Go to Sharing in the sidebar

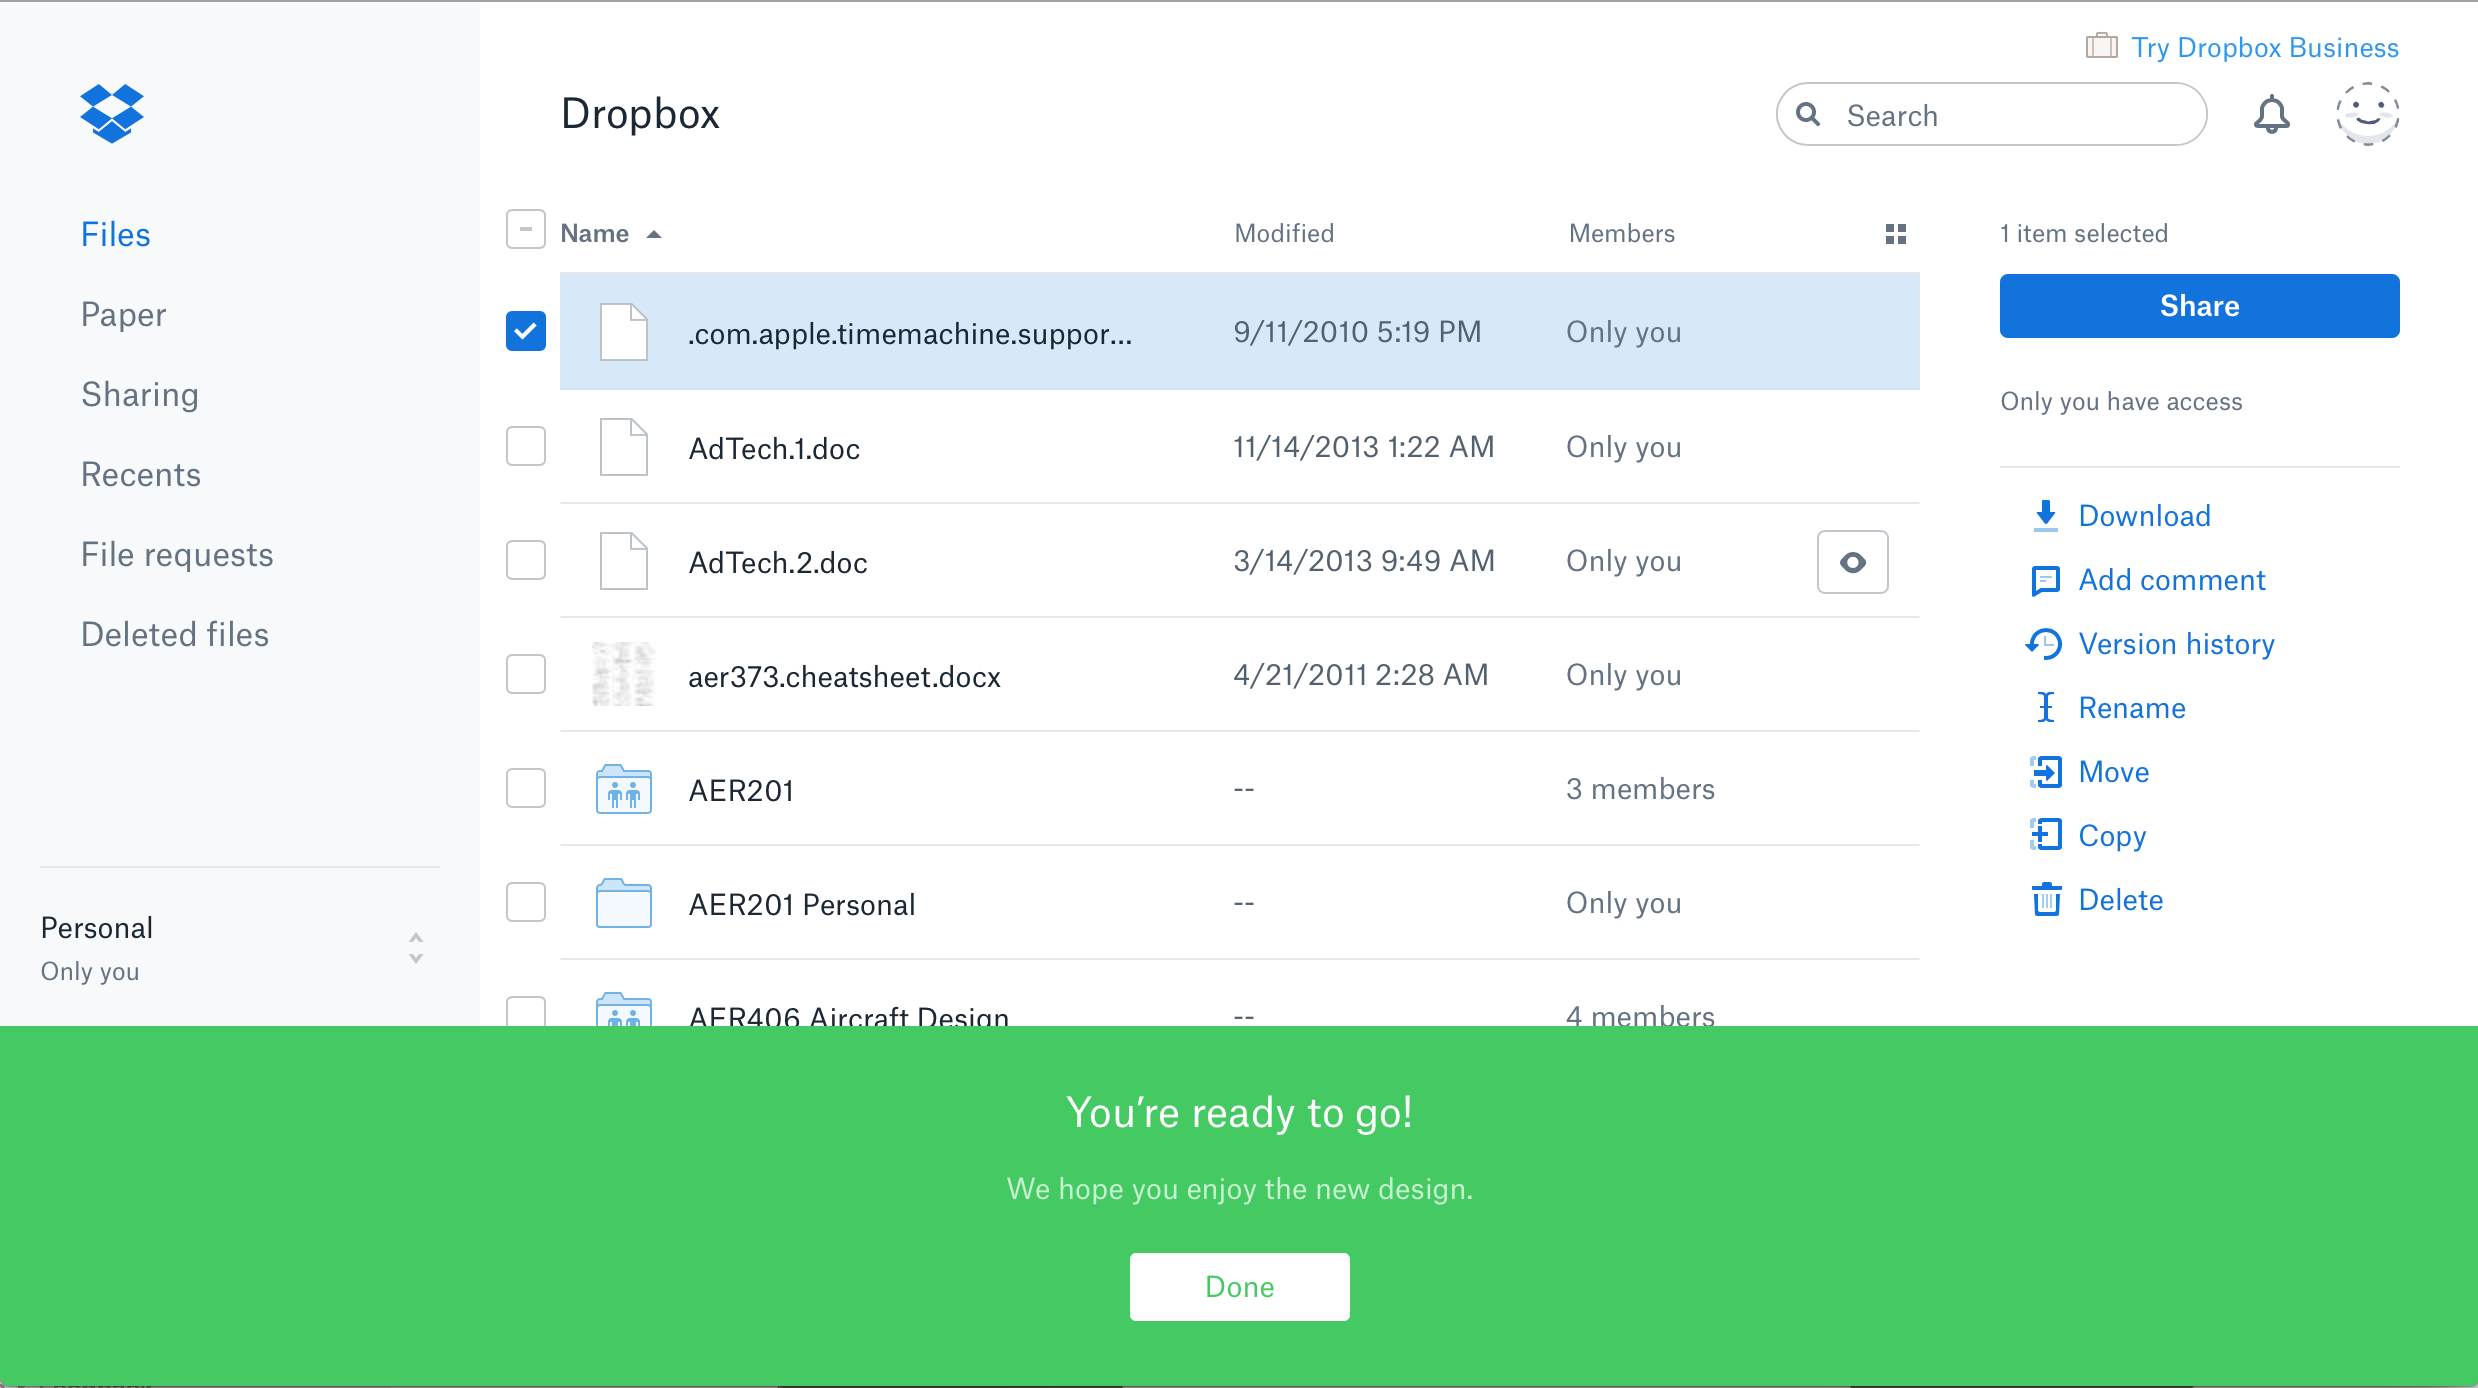[140, 395]
